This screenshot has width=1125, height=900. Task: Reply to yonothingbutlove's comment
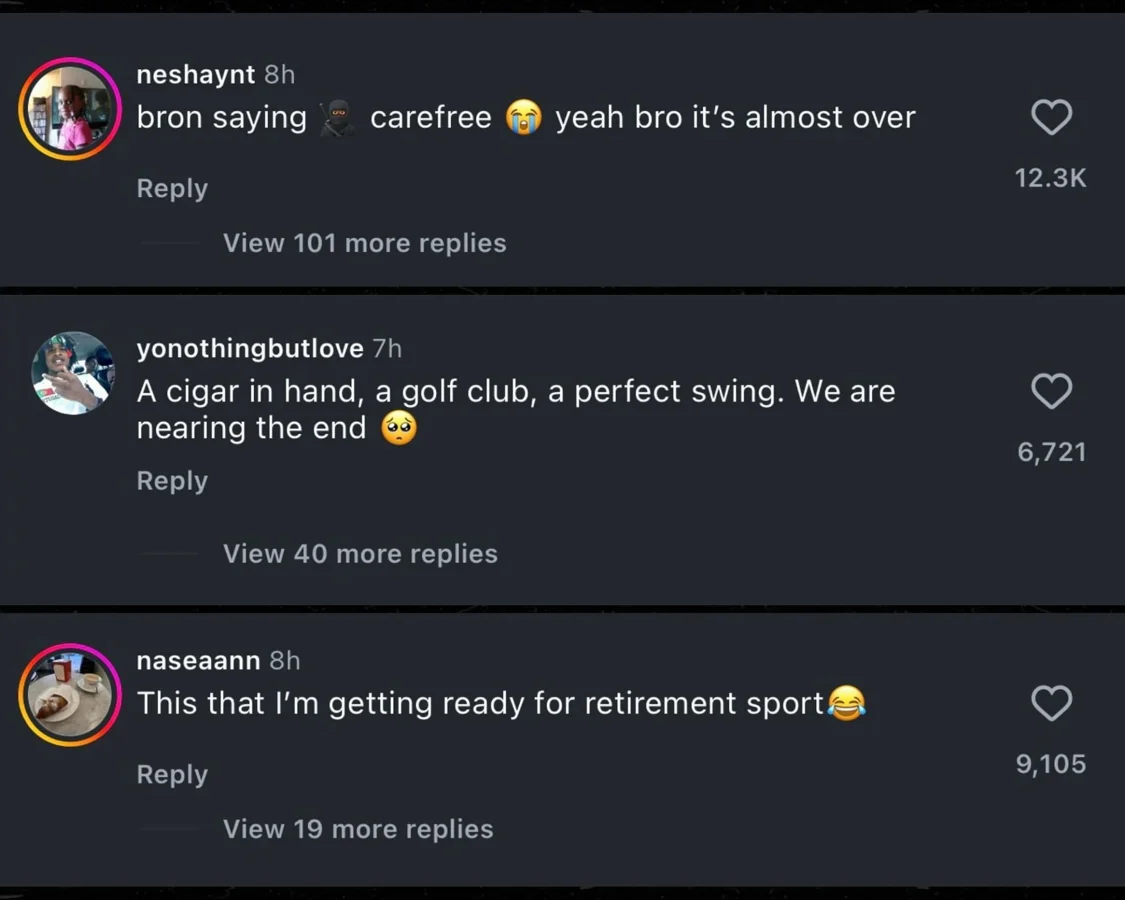[172, 481]
